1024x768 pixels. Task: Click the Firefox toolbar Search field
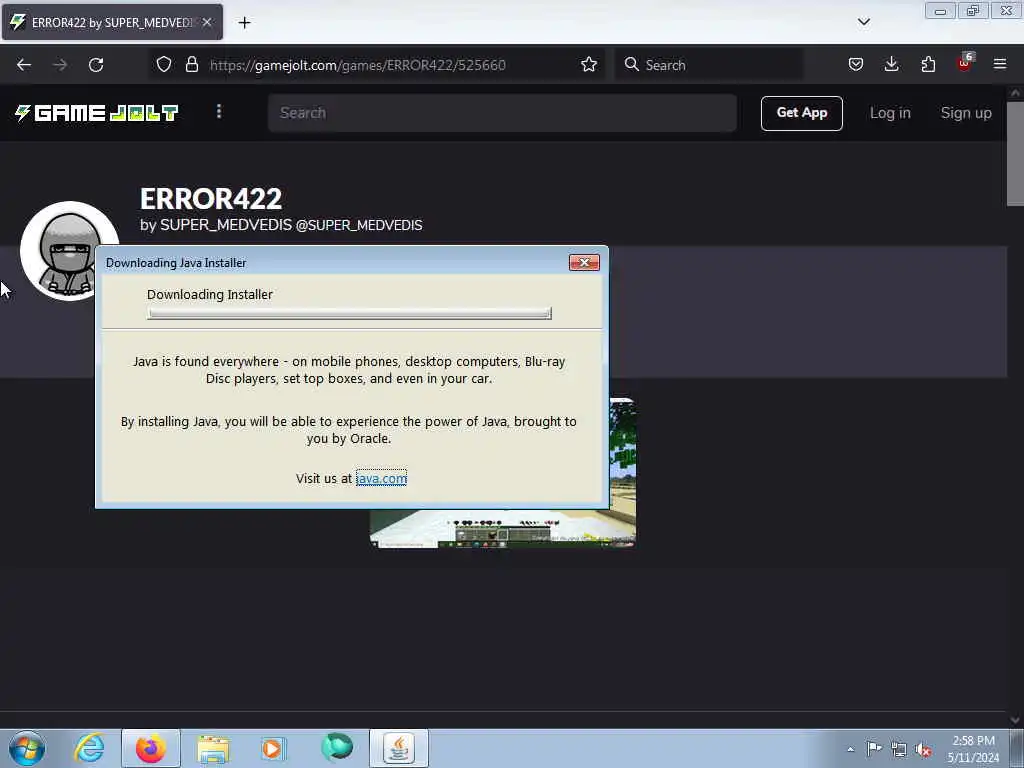pos(709,65)
